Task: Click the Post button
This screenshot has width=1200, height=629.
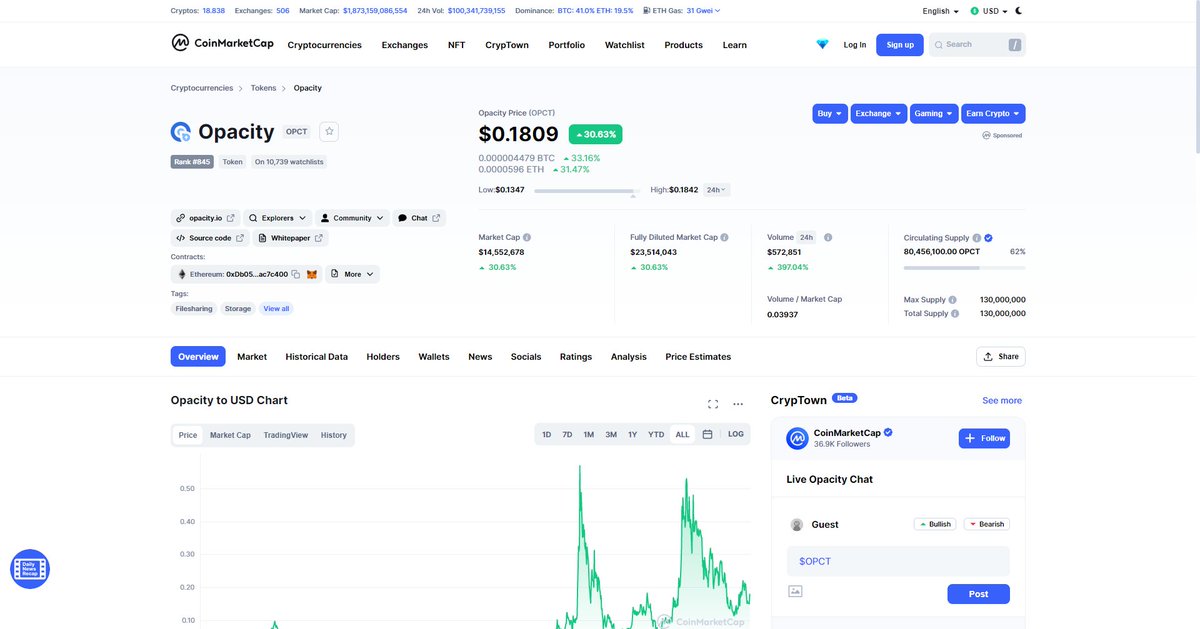Action: pos(978,594)
